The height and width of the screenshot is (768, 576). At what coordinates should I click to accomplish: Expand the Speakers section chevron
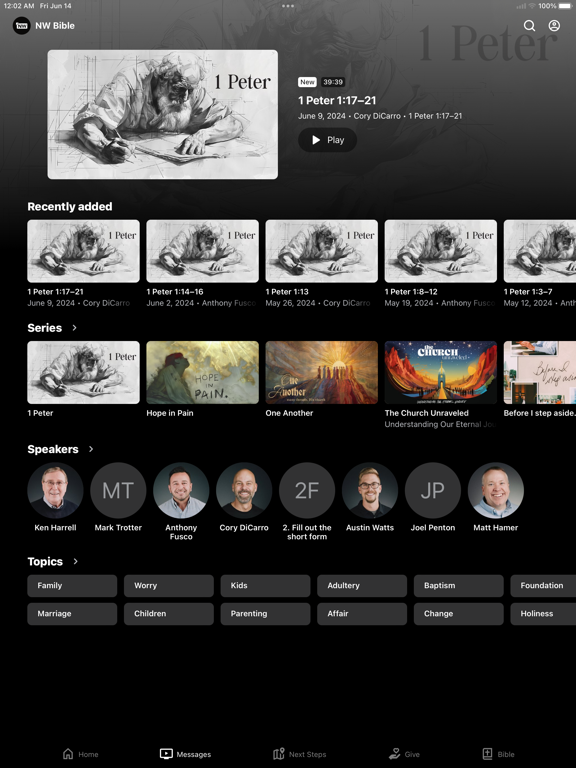(91, 449)
